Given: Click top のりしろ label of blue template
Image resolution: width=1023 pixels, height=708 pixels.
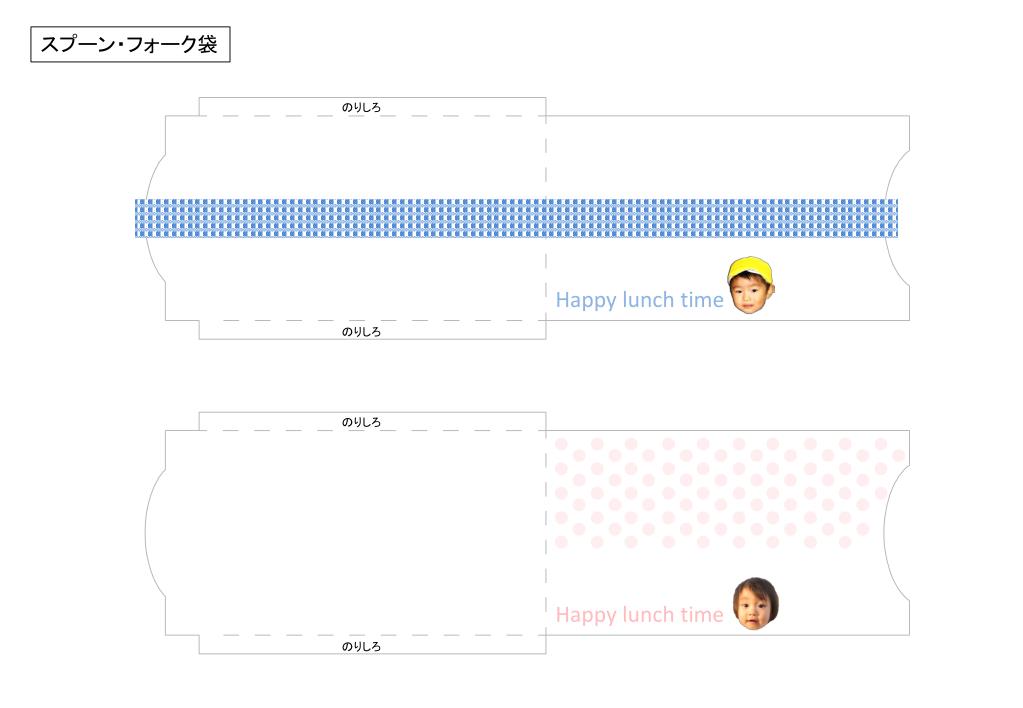Looking at the screenshot, I should click(x=361, y=107).
